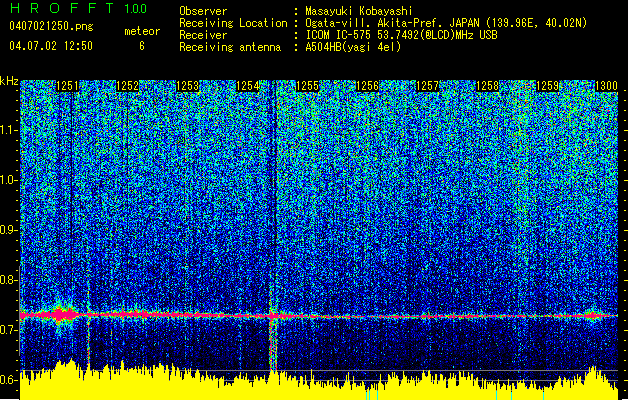Click the 0.6 kHz axis label
Image resolution: width=629 pixels, height=400 pixels.
coord(9,380)
